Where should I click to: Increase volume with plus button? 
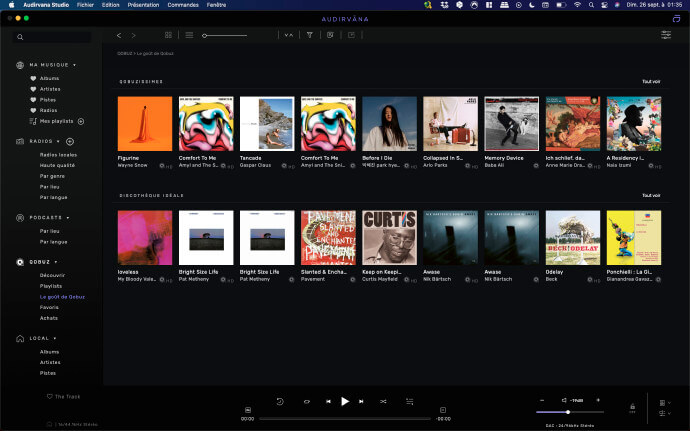(598, 400)
